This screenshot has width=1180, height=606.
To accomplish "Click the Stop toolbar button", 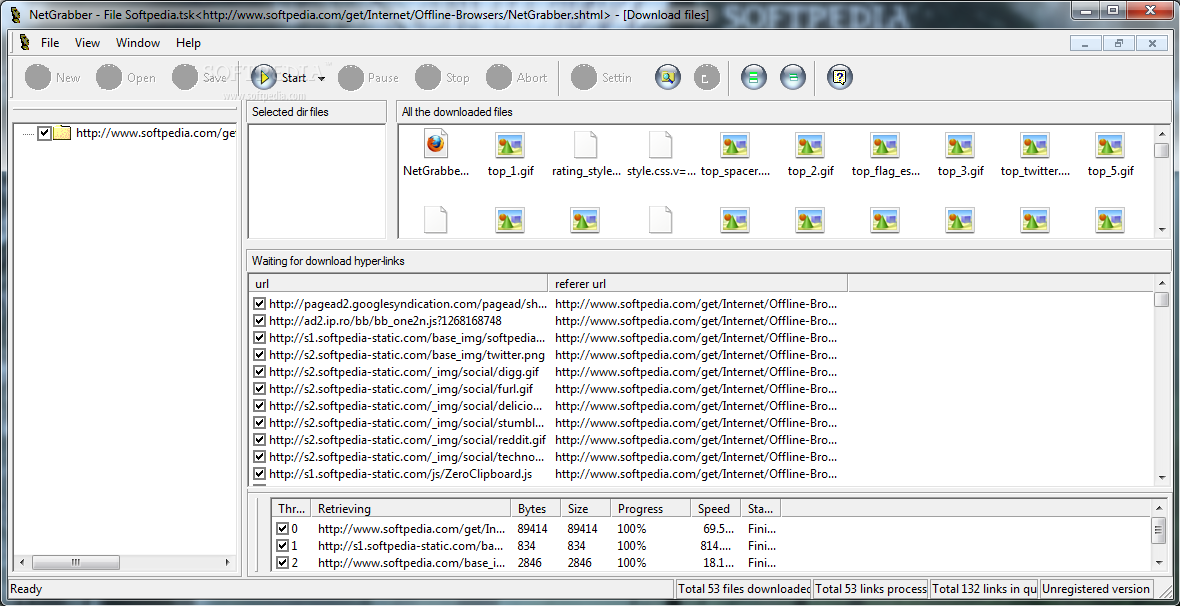I will 442,78.
